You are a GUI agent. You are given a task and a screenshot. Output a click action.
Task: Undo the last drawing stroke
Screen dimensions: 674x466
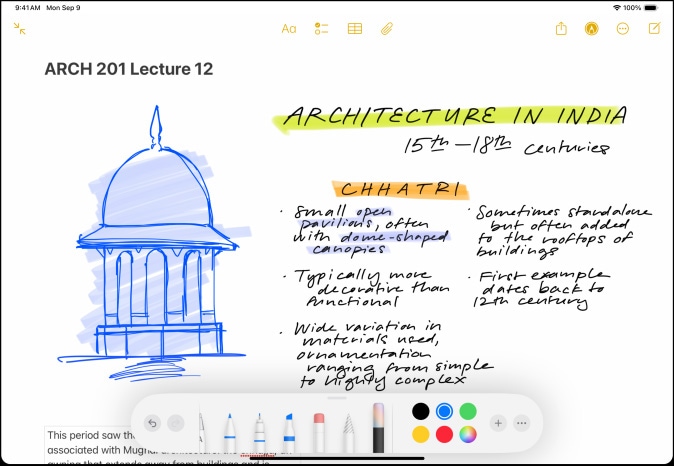tap(152, 423)
